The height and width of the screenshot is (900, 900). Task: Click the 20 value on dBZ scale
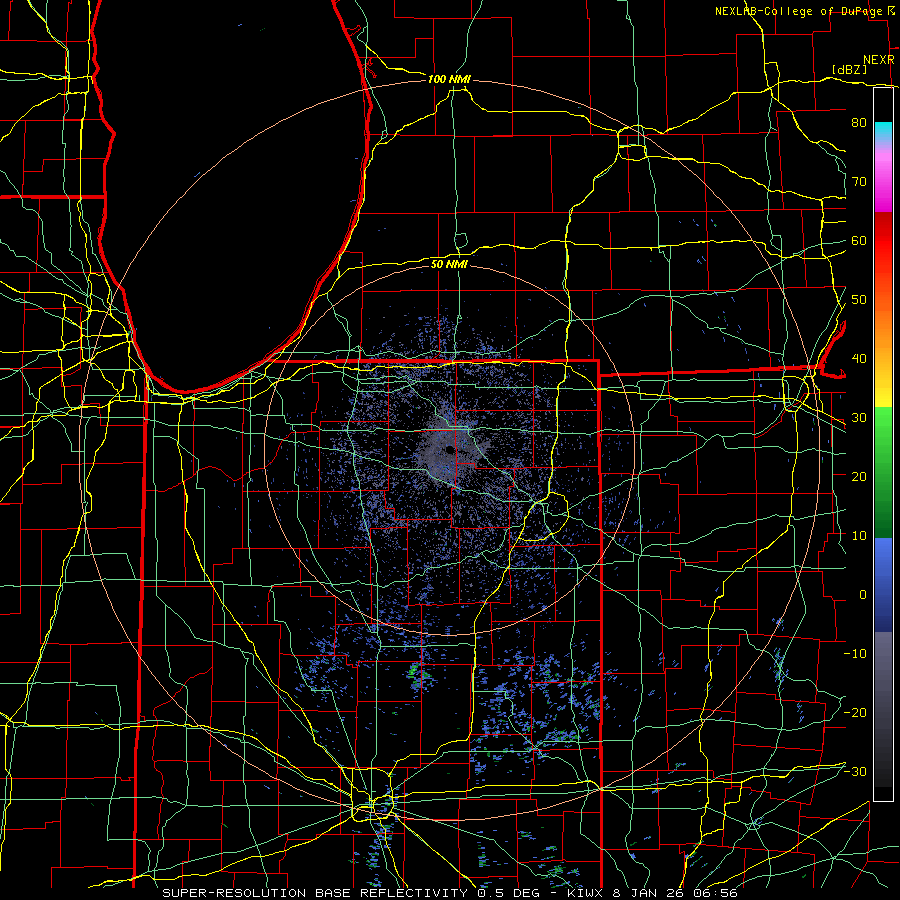[x=859, y=476]
